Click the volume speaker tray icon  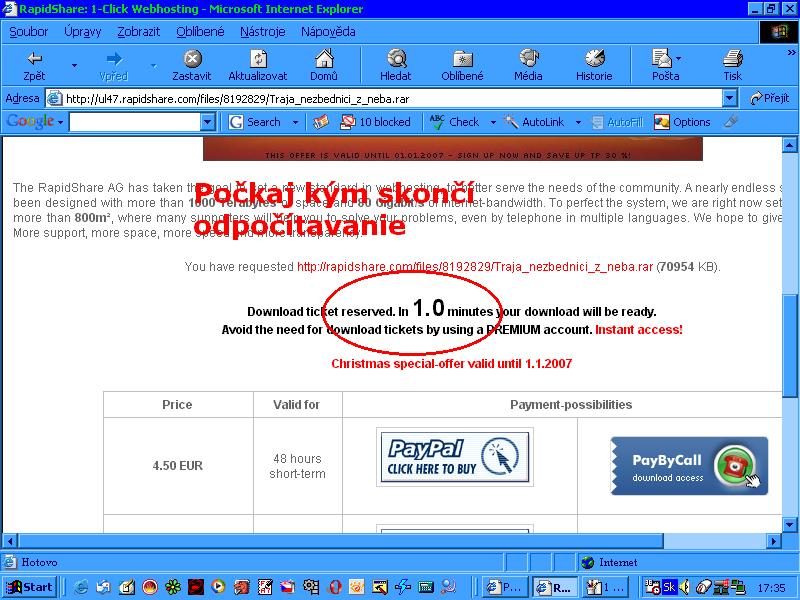click(x=685, y=587)
